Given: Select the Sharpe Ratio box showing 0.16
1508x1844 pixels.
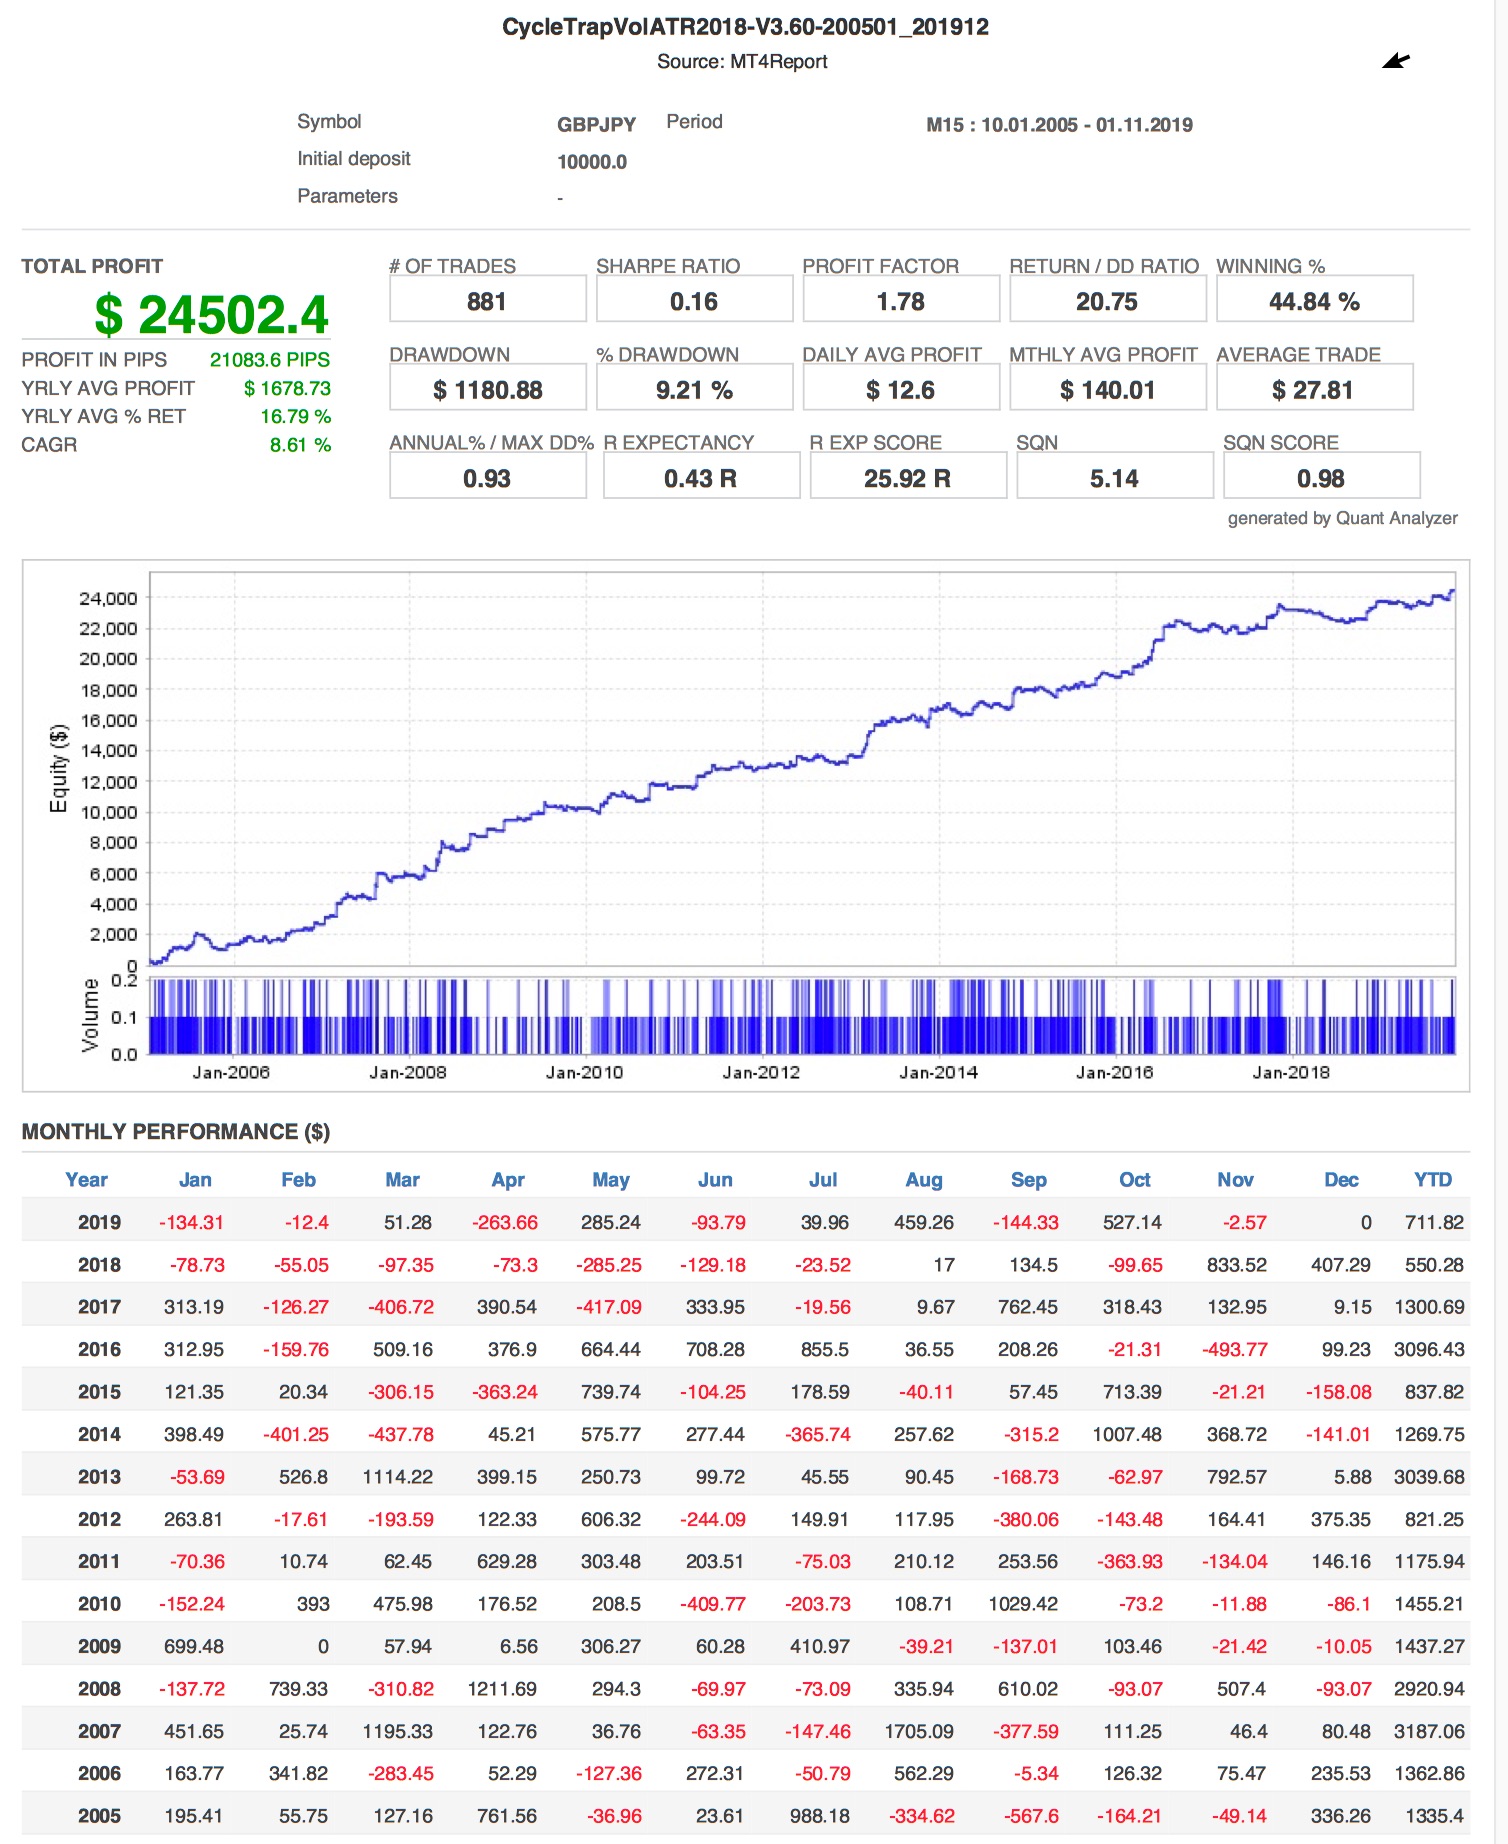Looking at the screenshot, I should [694, 299].
